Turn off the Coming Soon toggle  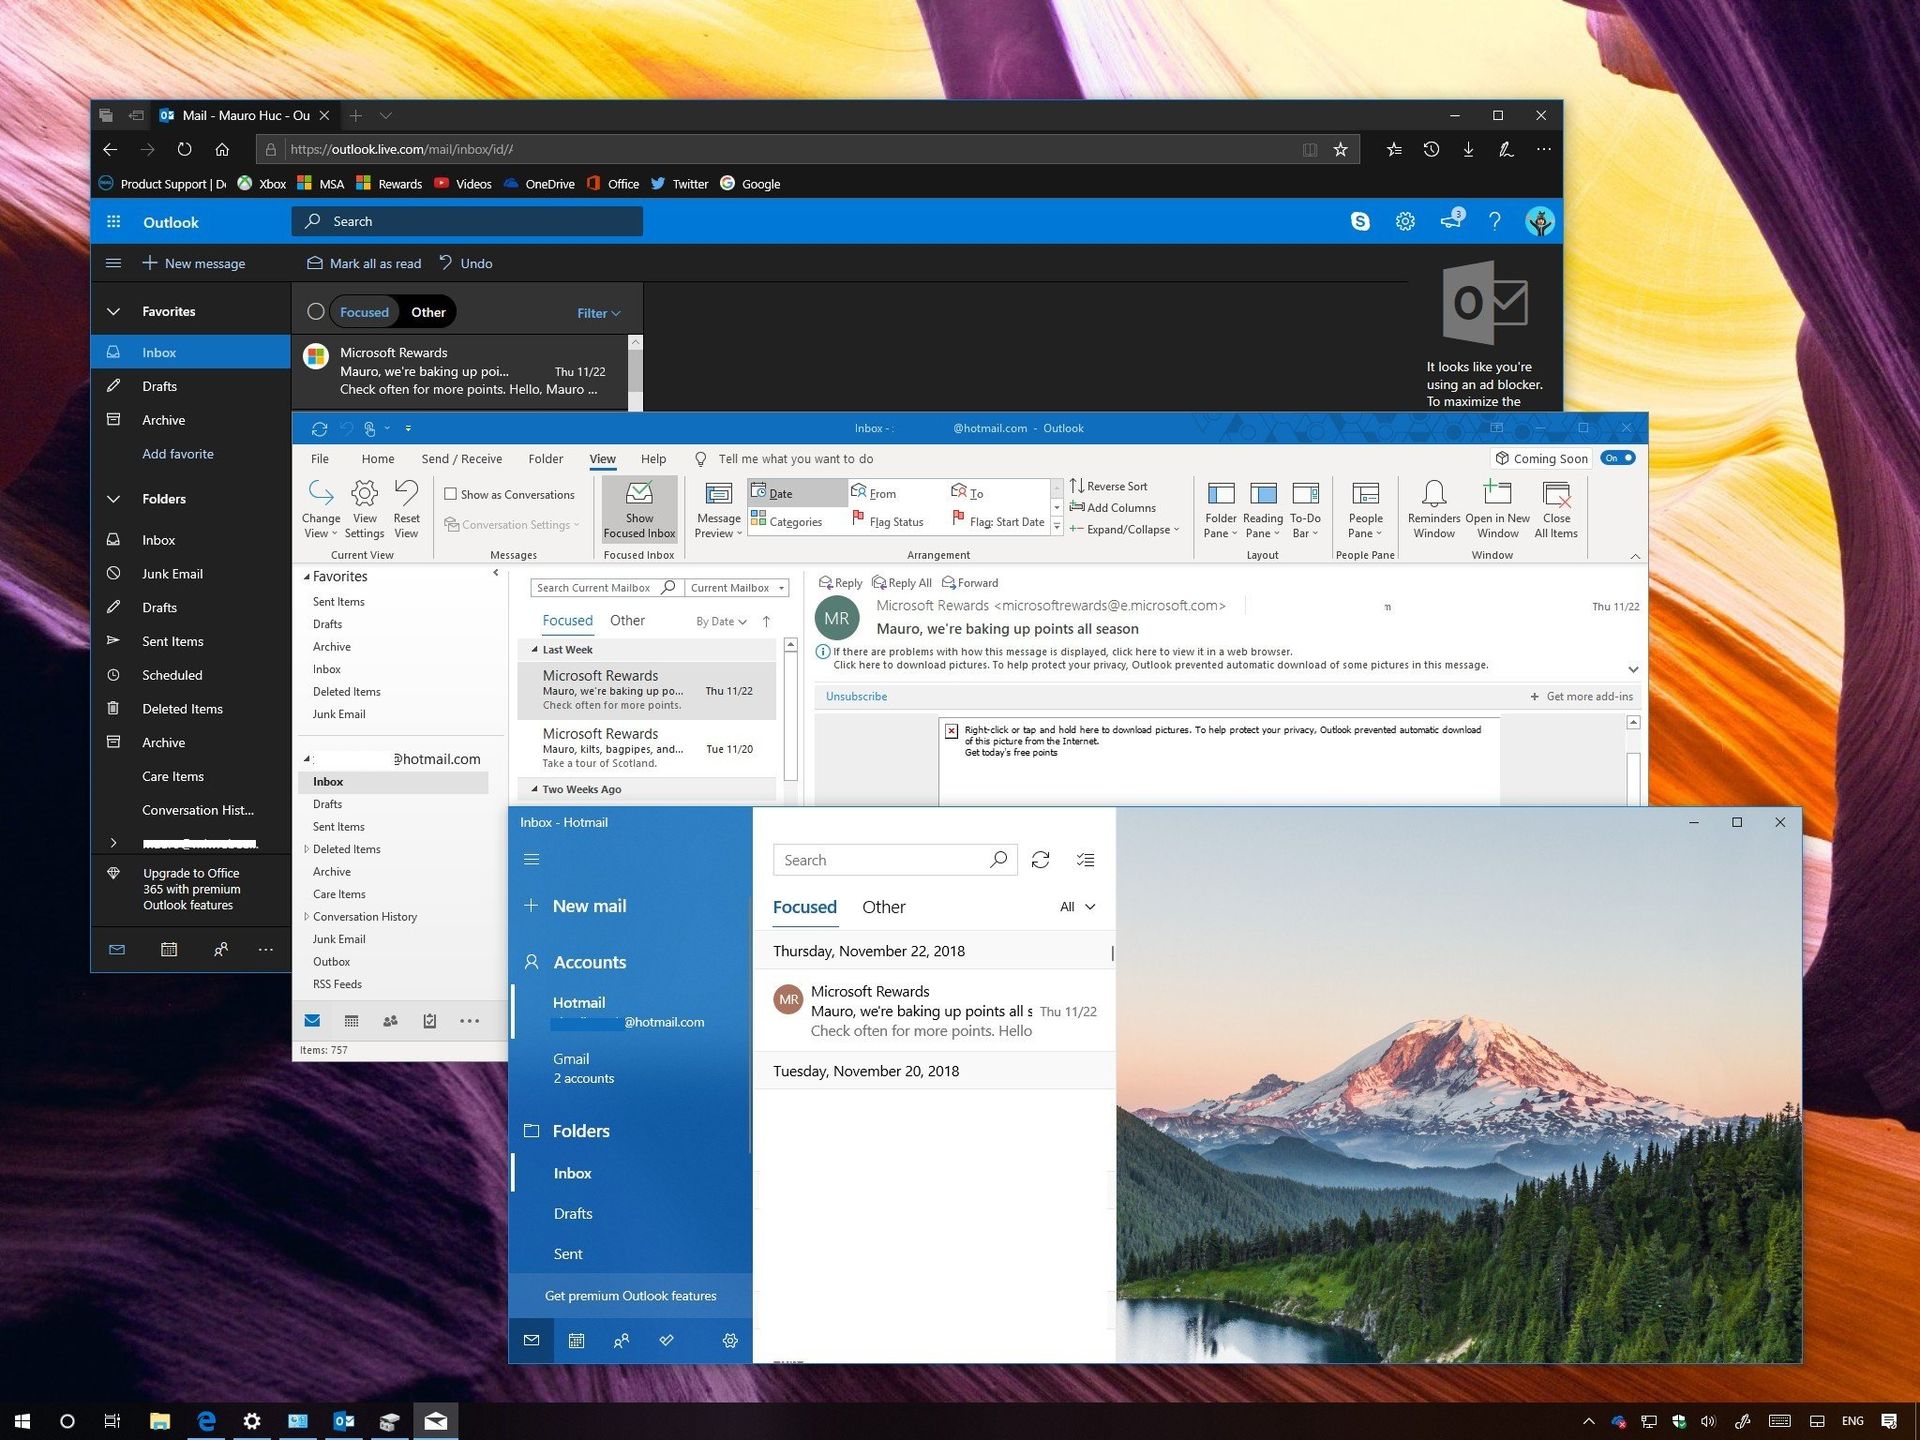pyautogui.click(x=1617, y=458)
